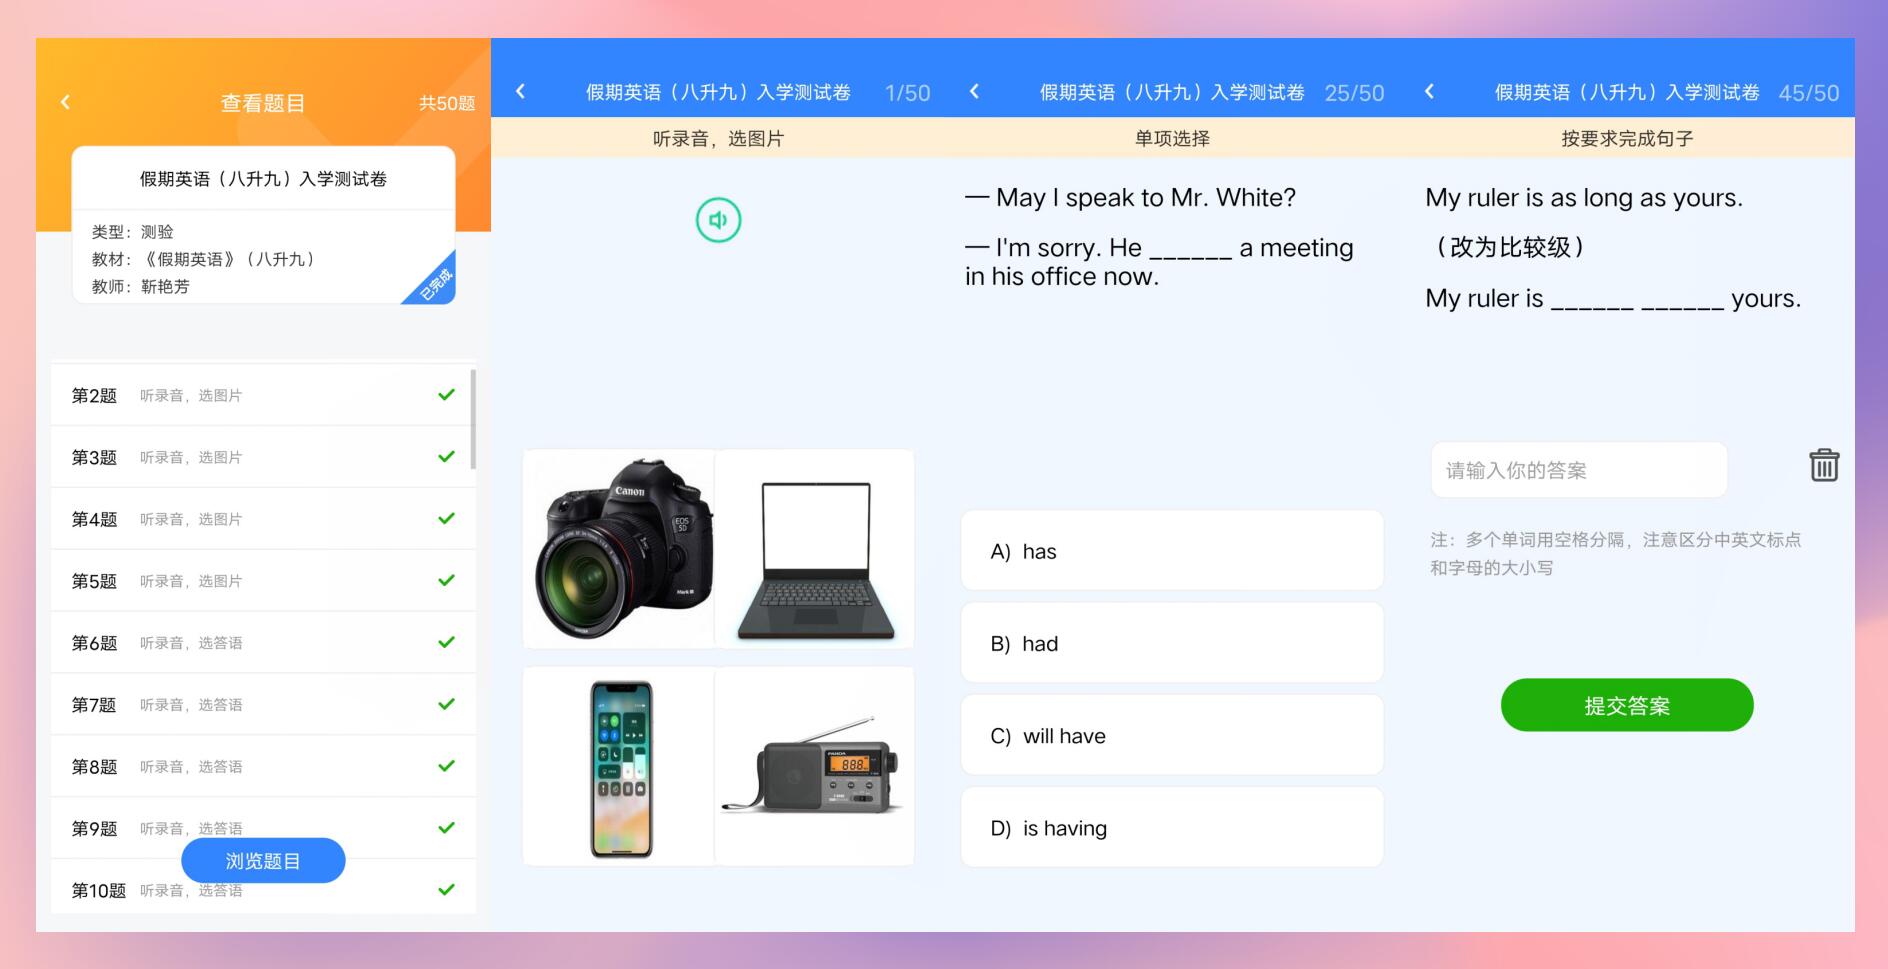
Task: Open 第2题 in the question list
Action: (x=262, y=395)
